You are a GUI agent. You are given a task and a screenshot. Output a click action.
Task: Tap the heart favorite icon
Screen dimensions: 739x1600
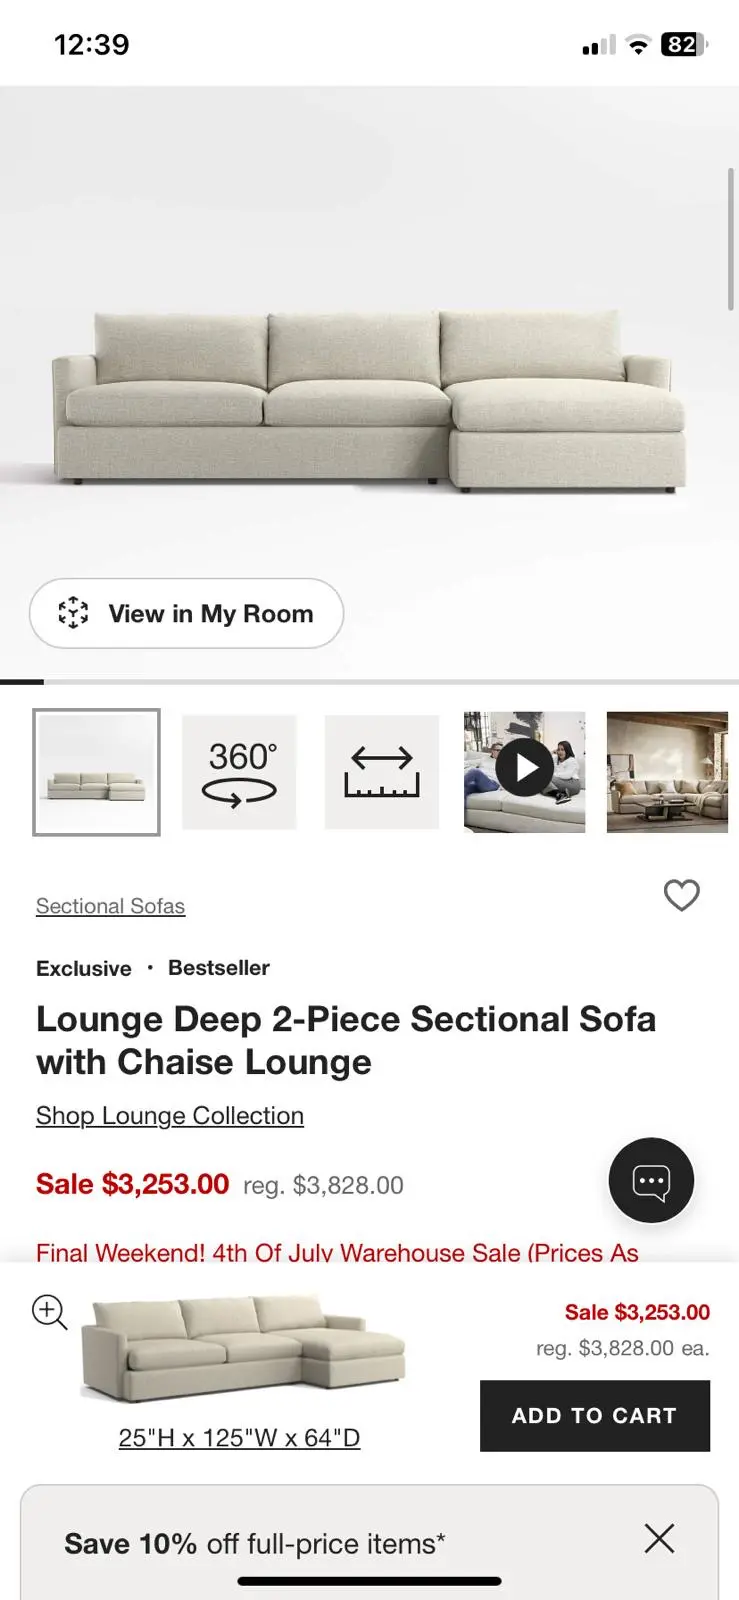point(682,895)
